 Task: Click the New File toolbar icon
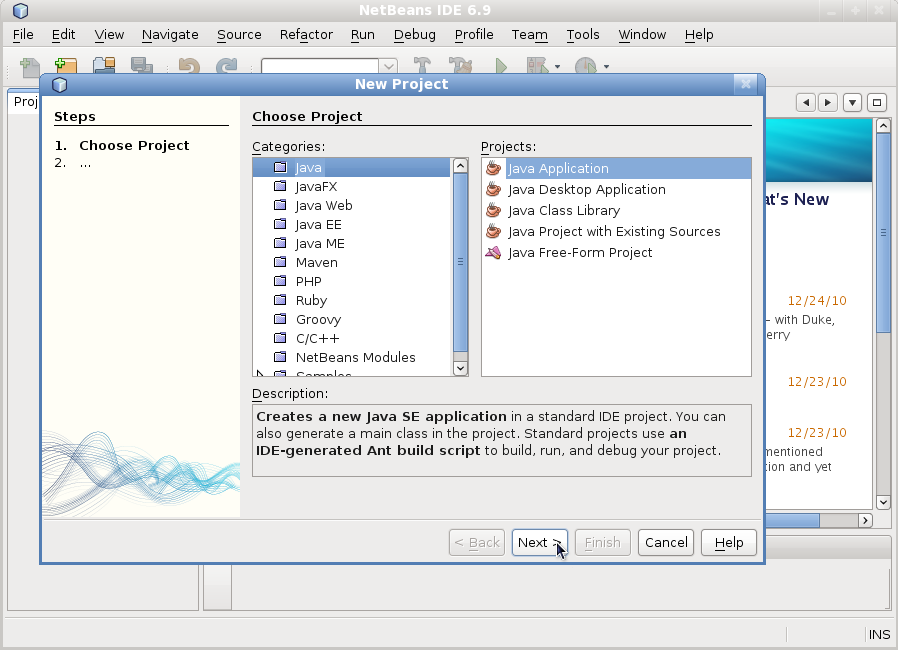(x=29, y=66)
